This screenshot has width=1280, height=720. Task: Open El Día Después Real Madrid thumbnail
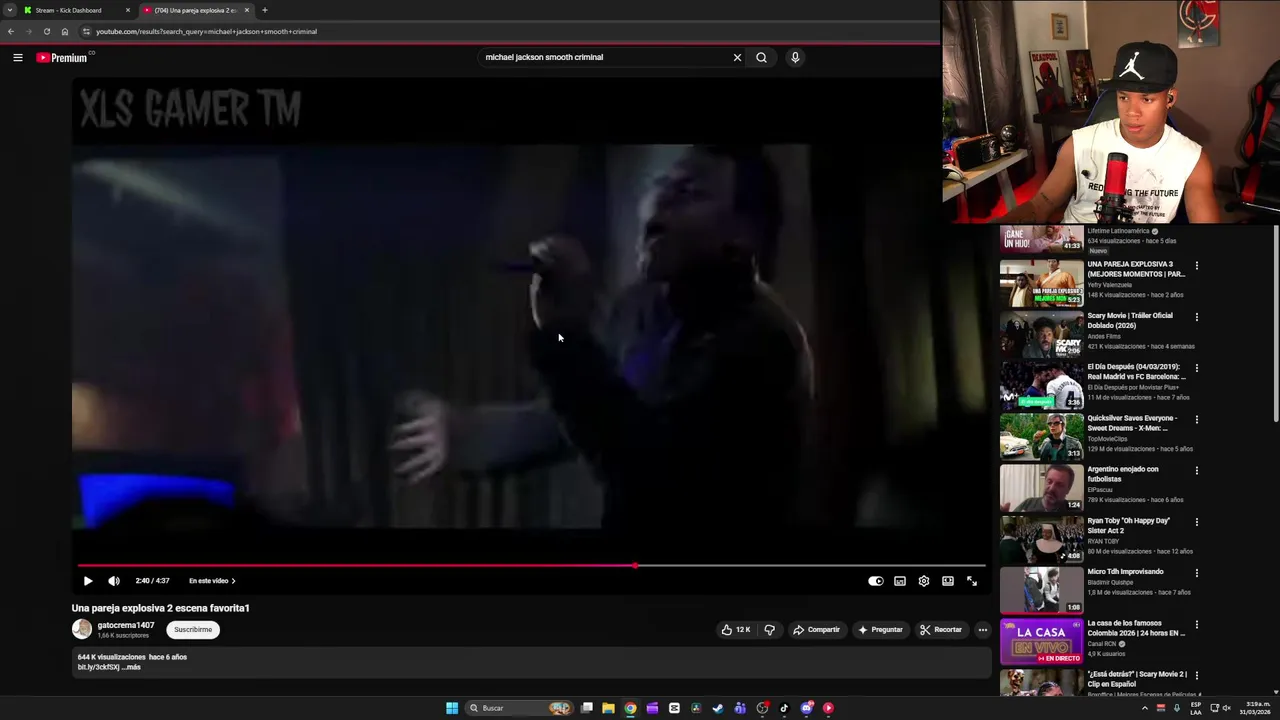point(1041,385)
